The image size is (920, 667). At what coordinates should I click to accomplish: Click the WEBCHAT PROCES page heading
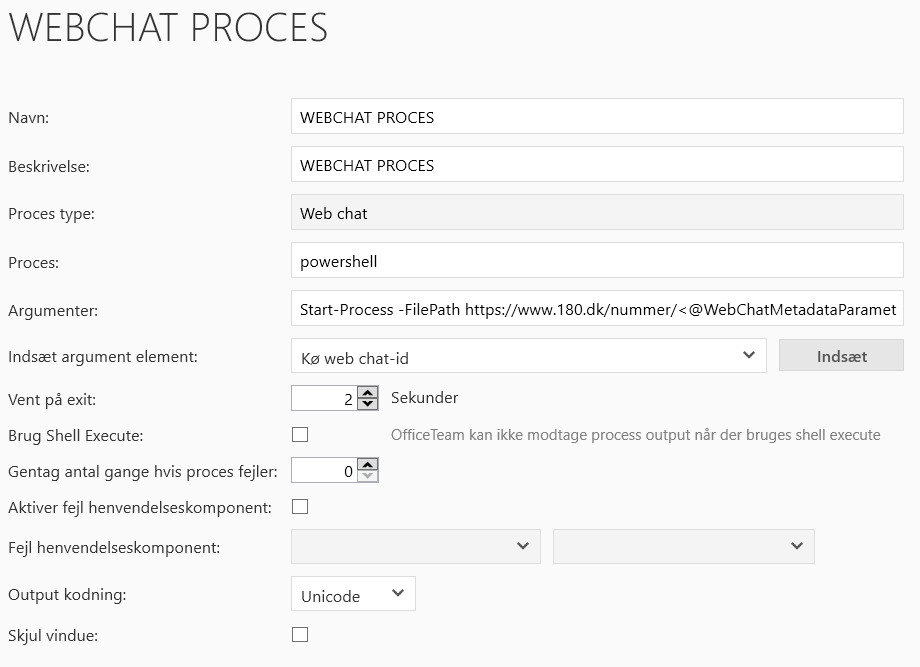pos(168,28)
